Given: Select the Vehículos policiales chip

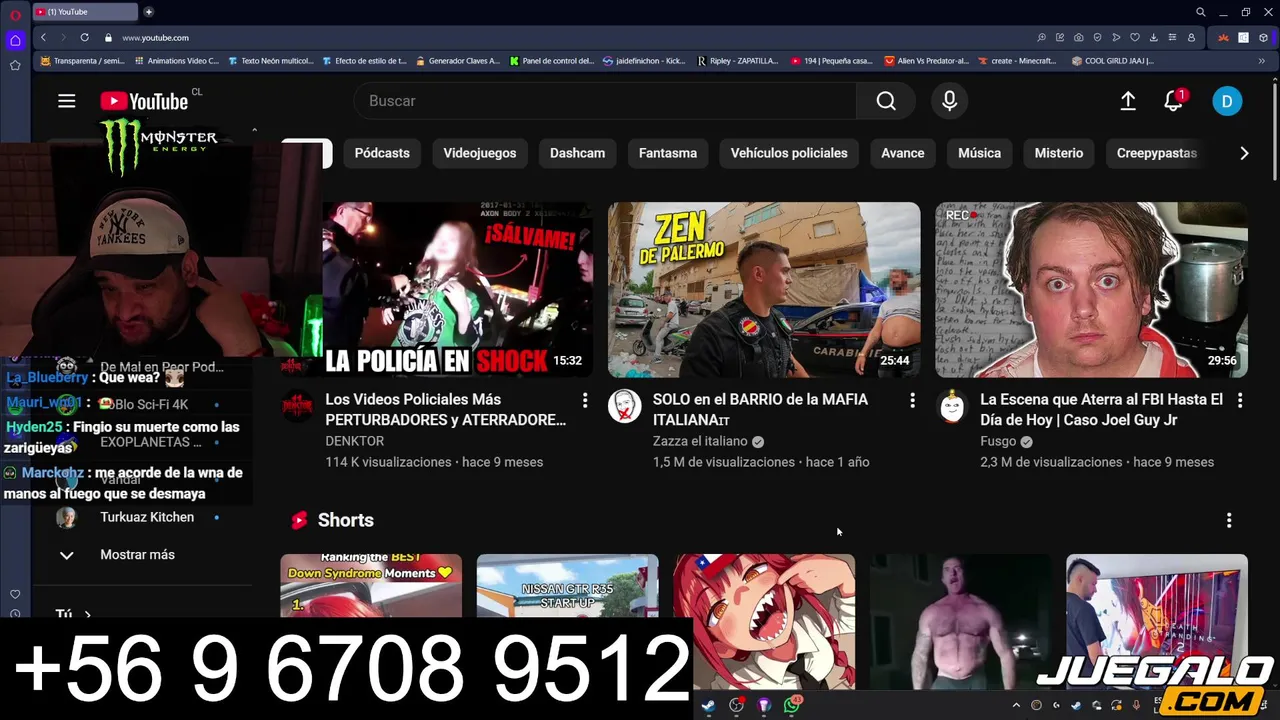Looking at the screenshot, I should pyautogui.click(x=789, y=153).
